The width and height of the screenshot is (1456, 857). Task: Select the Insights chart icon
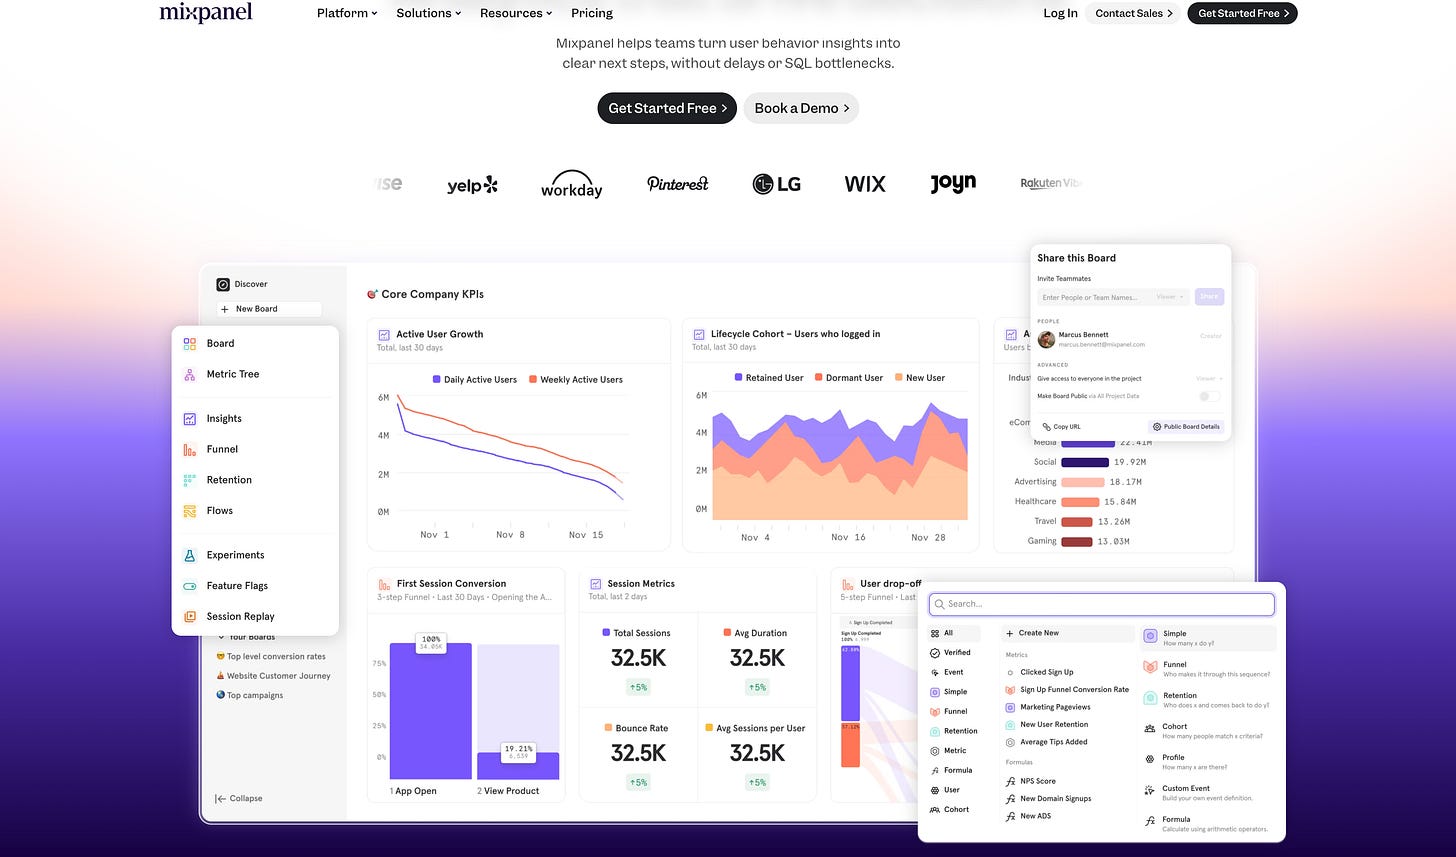(x=190, y=419)
